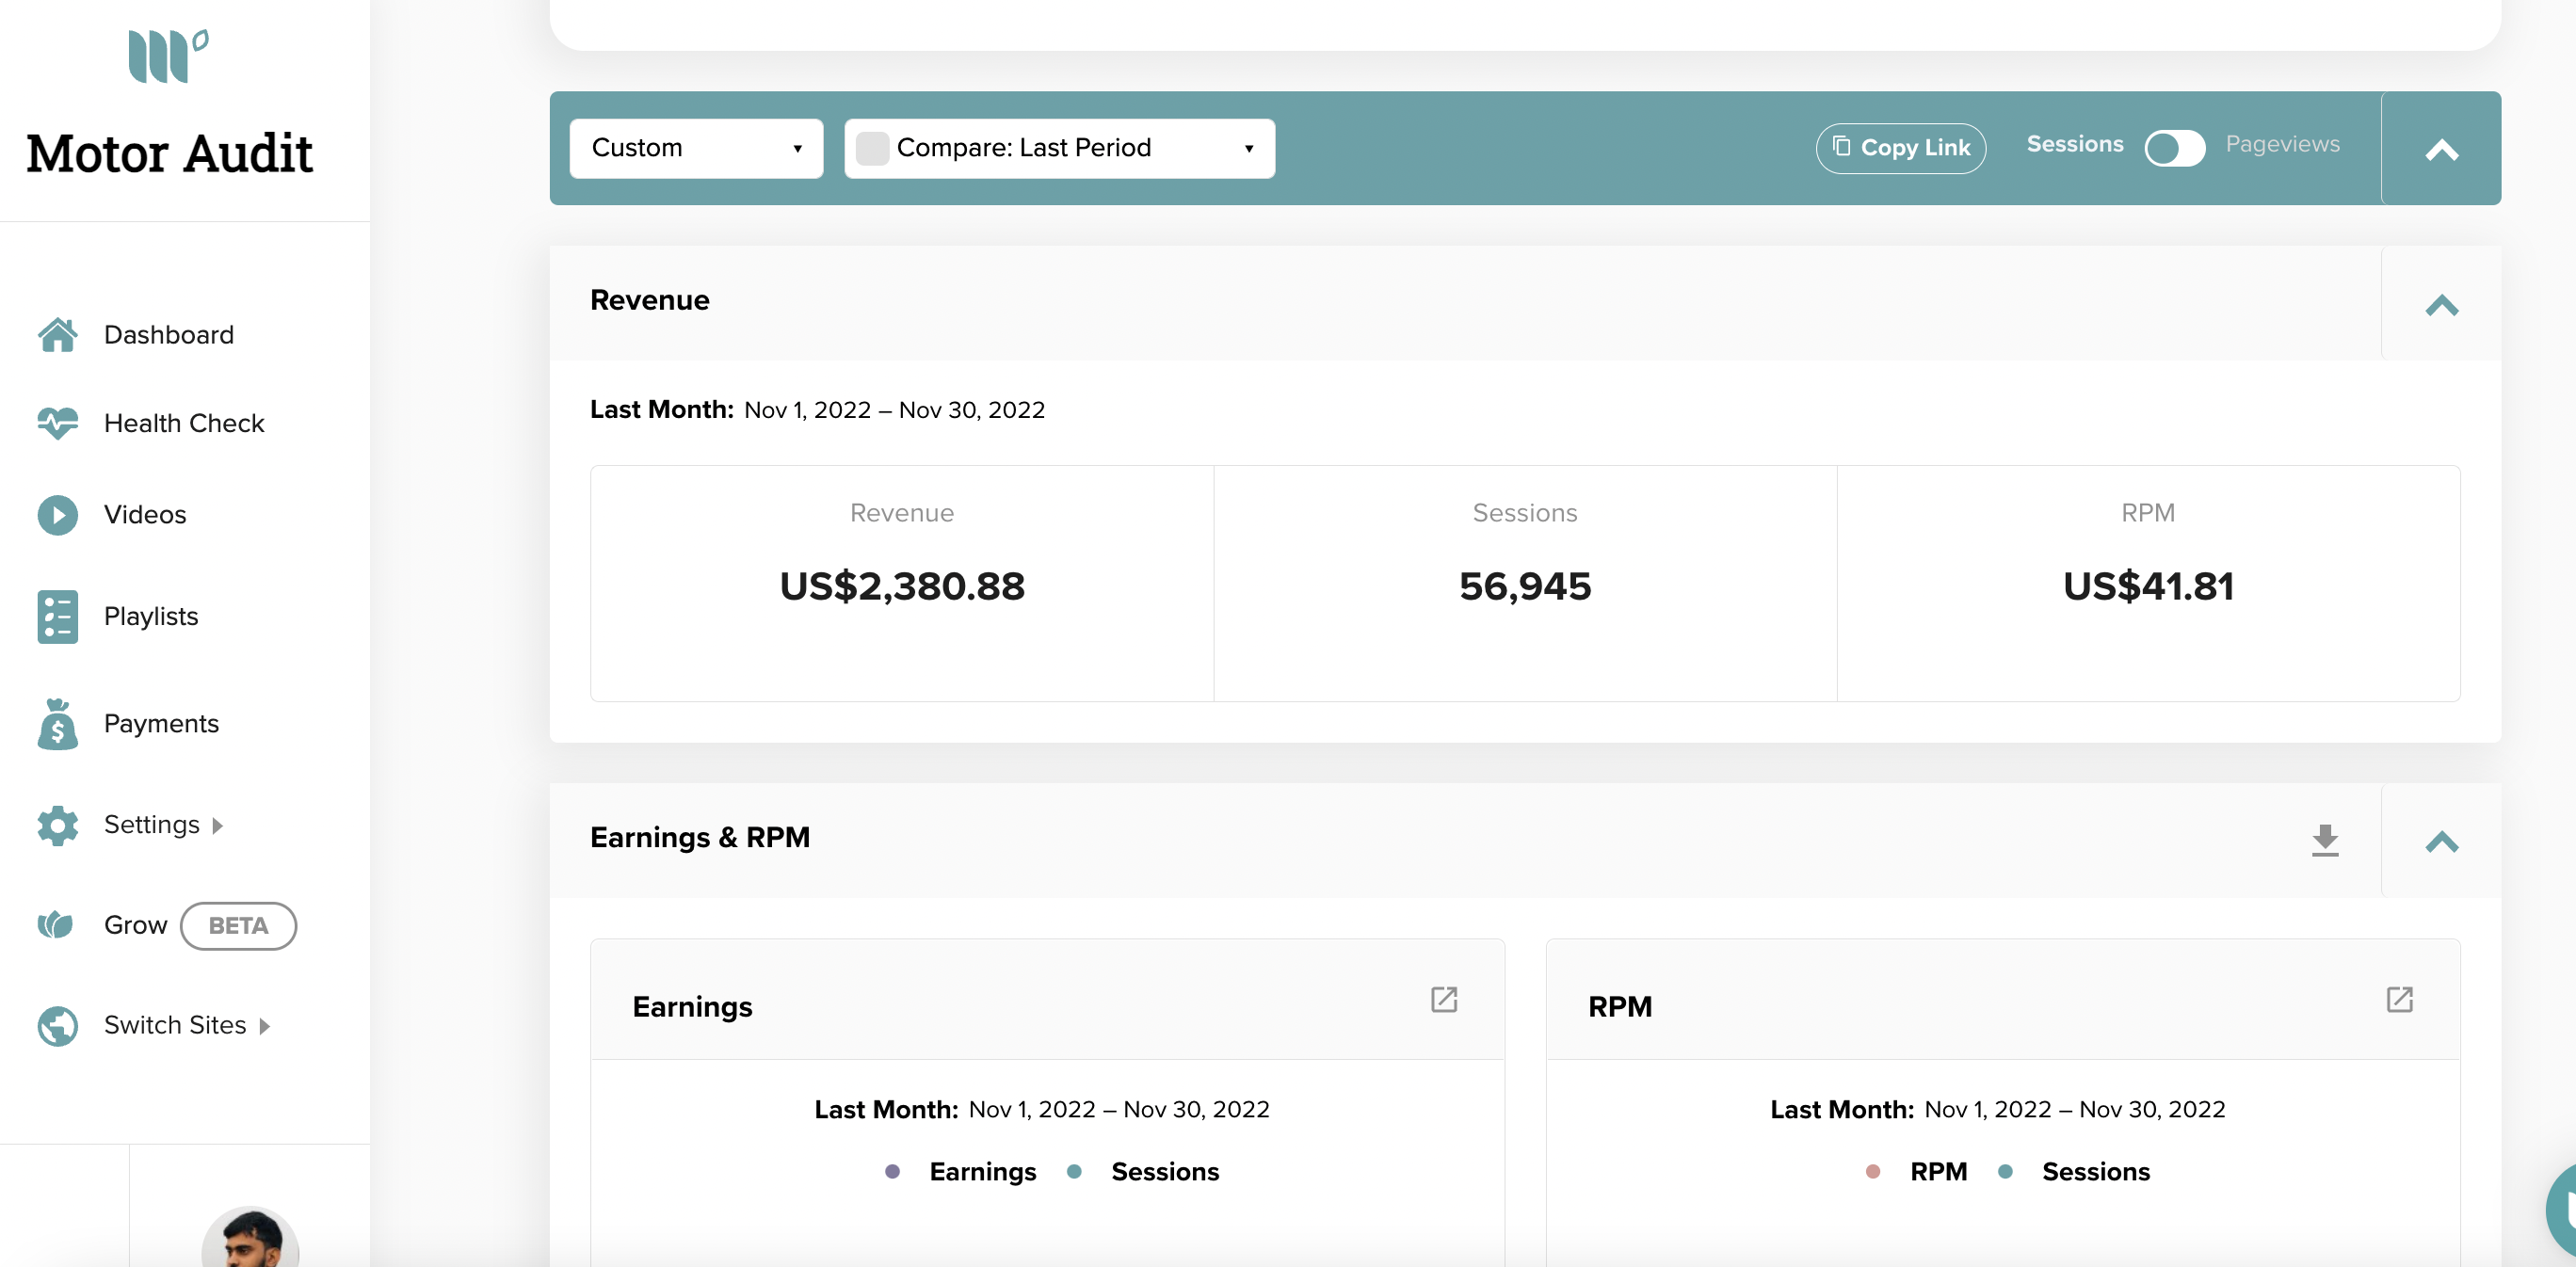Open Playlists in the sidebar
2576x1267 pixels.
[151, 616]
